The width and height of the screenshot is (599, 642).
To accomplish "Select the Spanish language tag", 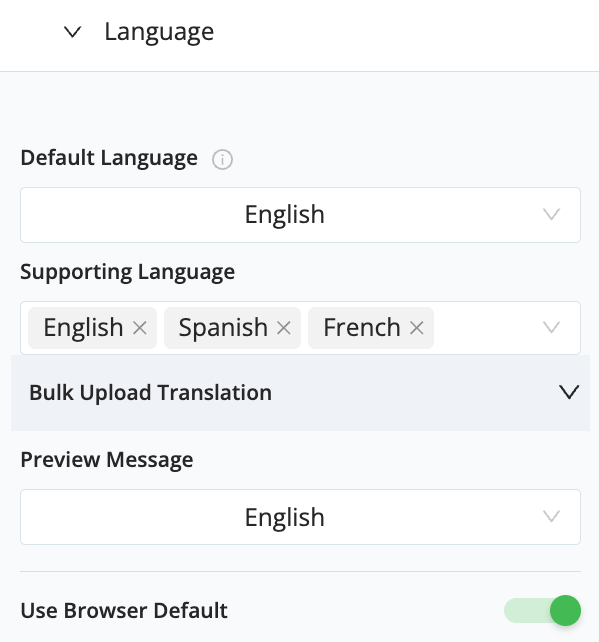I will pyautogui.click(x=224, y=328).
